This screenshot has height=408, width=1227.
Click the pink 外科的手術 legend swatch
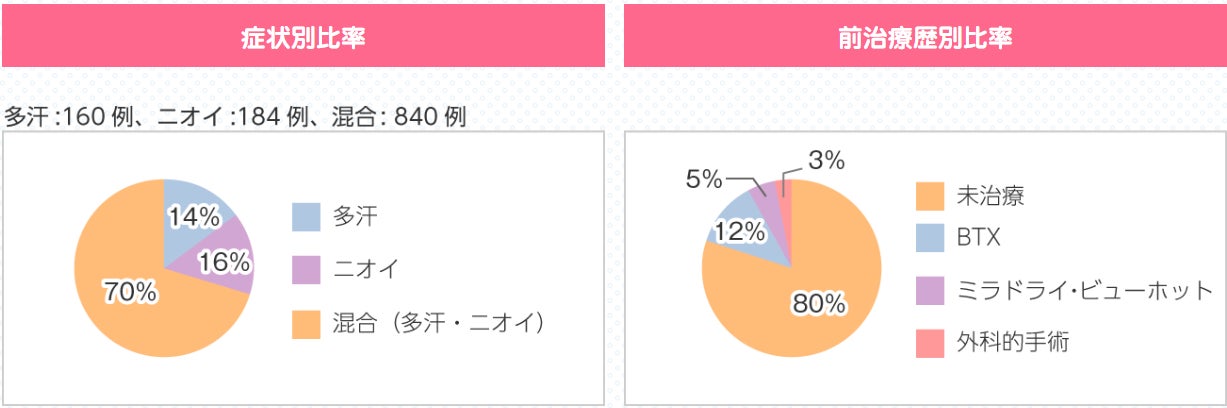(930, 344)
